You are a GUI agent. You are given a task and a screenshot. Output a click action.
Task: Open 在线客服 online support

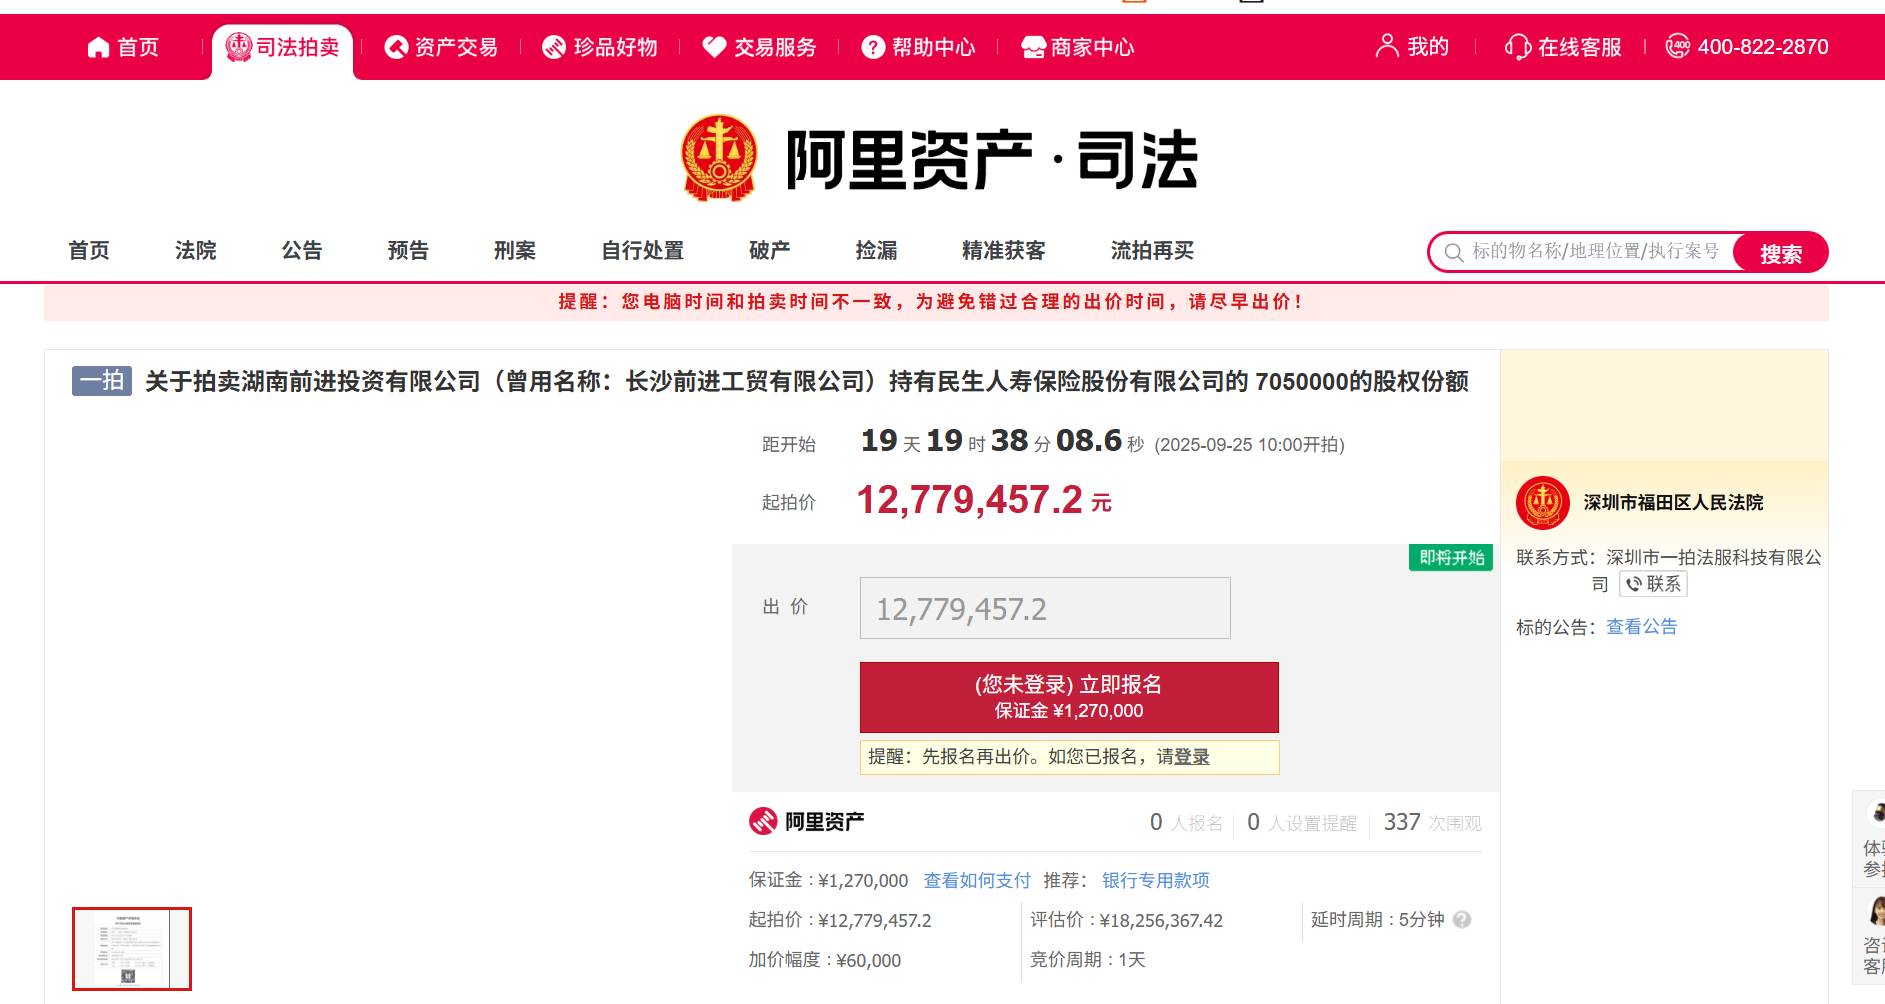(x=1563, y=47)
